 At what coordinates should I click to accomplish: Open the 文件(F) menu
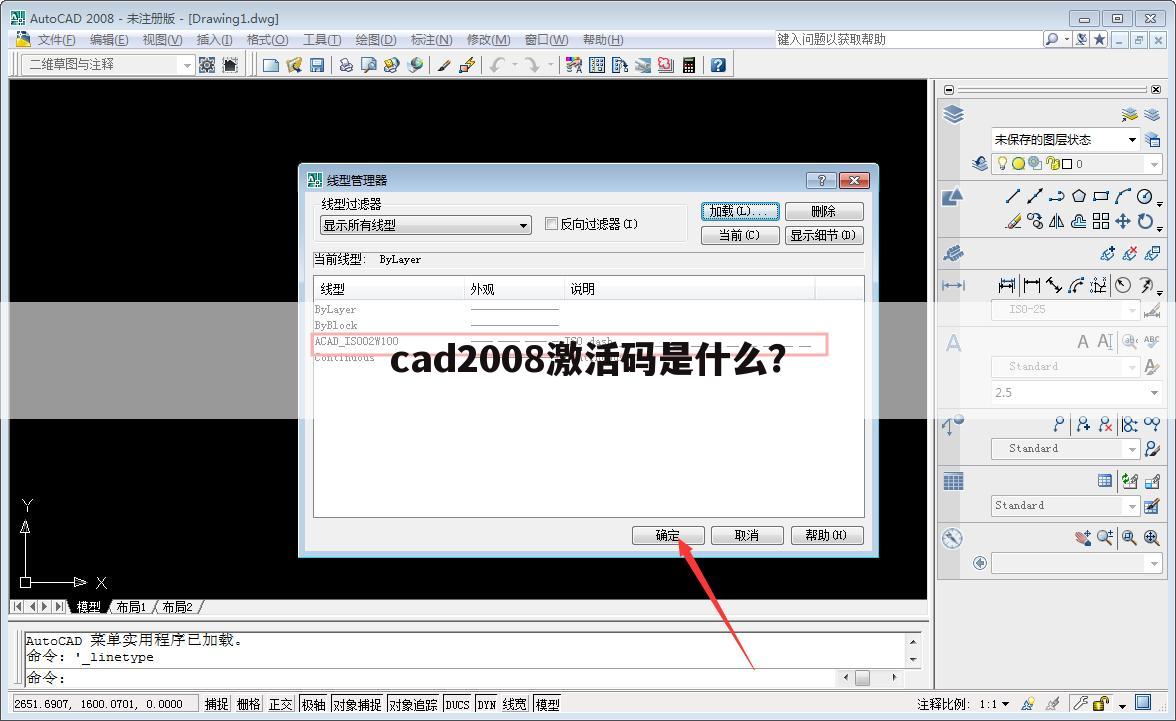(x=56, y=40)
